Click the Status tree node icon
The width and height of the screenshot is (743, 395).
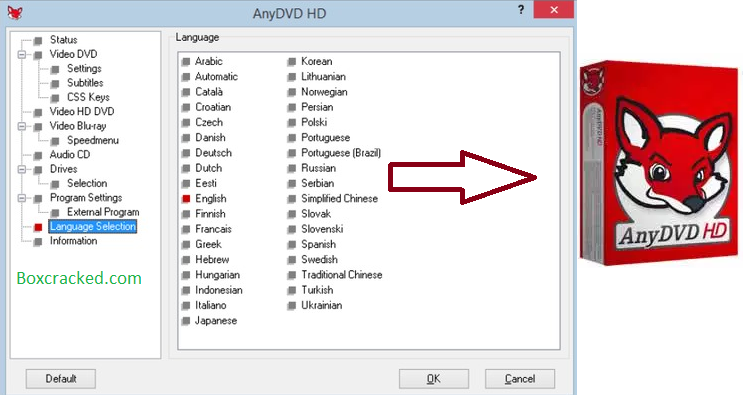(38, 41)
